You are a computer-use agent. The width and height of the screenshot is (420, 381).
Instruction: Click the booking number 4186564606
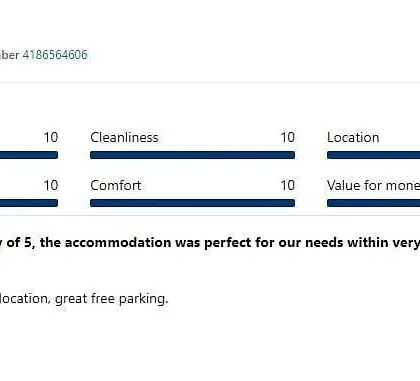[55, 55]
